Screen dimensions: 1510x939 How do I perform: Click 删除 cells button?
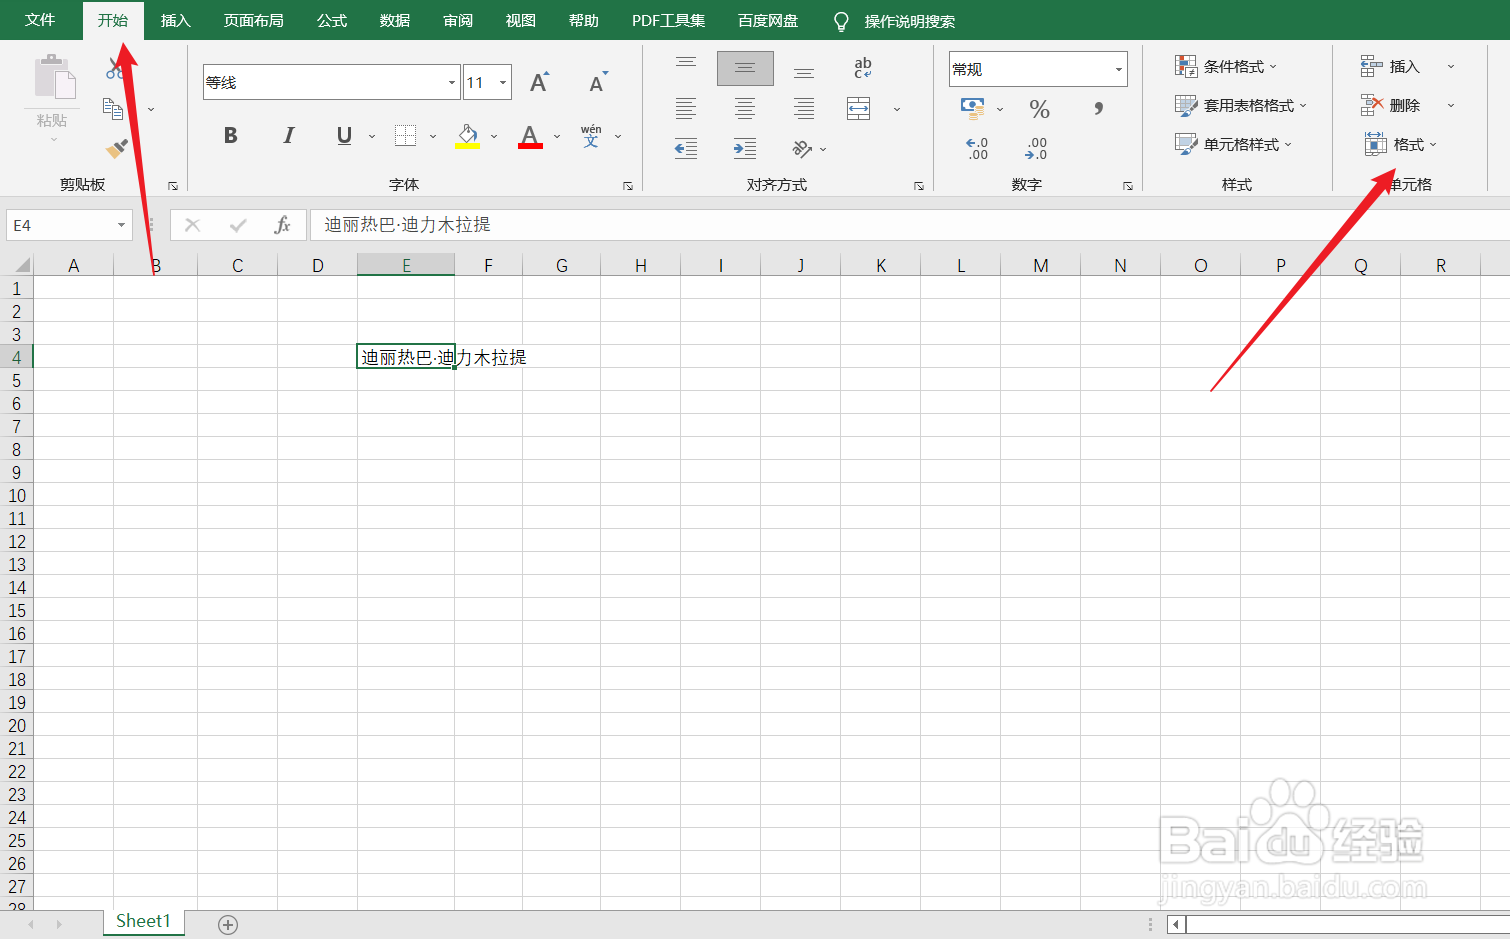[x=1391, y=105]
